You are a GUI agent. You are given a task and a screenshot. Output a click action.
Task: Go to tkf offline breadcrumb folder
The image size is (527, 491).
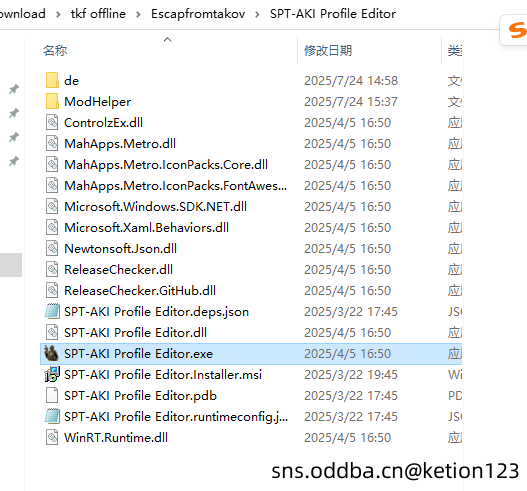tap(98, 14)
